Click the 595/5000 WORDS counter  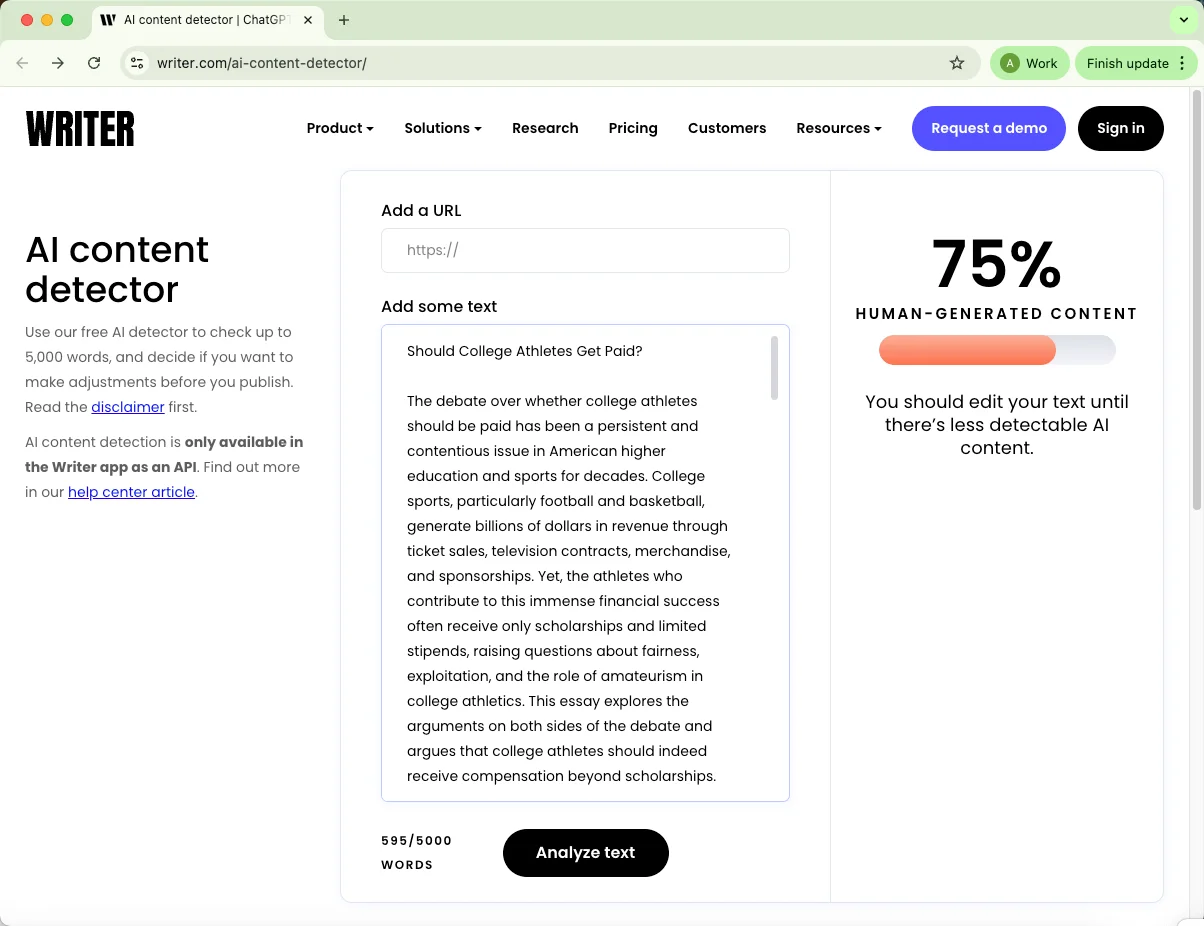coord(417,853)
